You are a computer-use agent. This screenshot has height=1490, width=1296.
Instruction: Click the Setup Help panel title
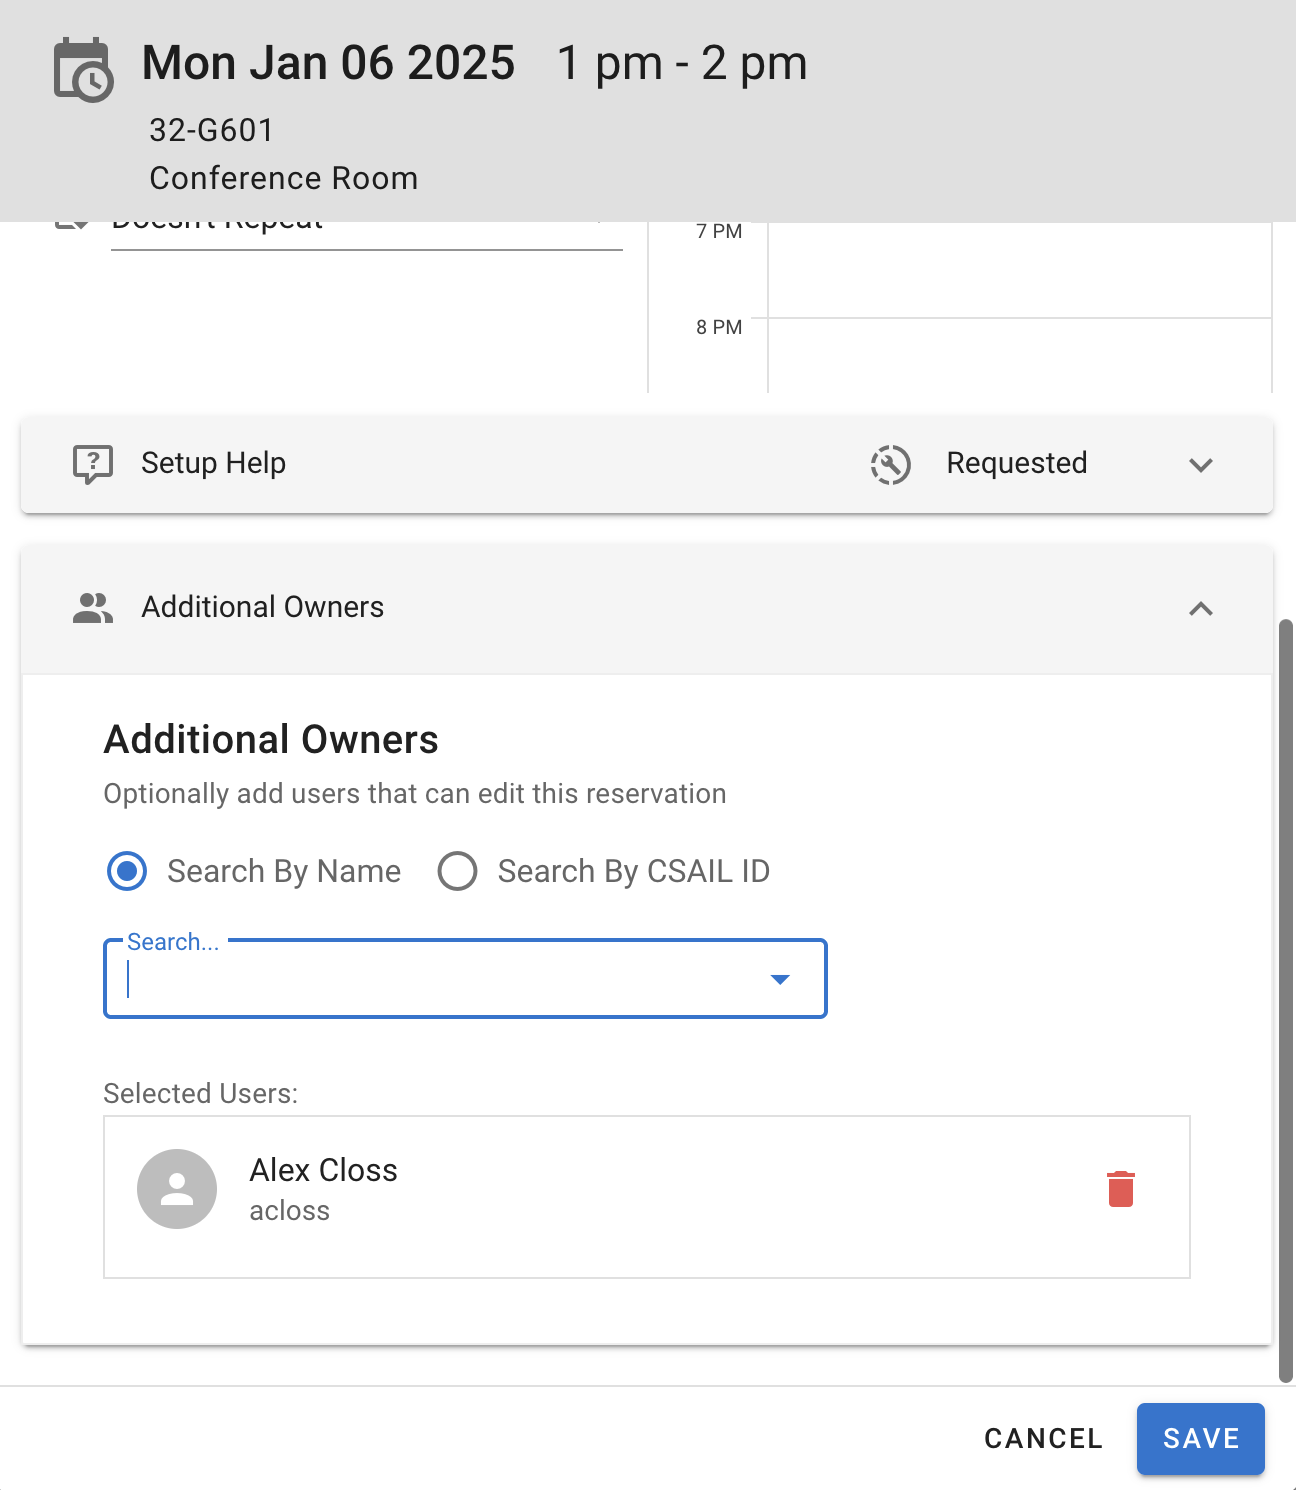click(213, 463)
